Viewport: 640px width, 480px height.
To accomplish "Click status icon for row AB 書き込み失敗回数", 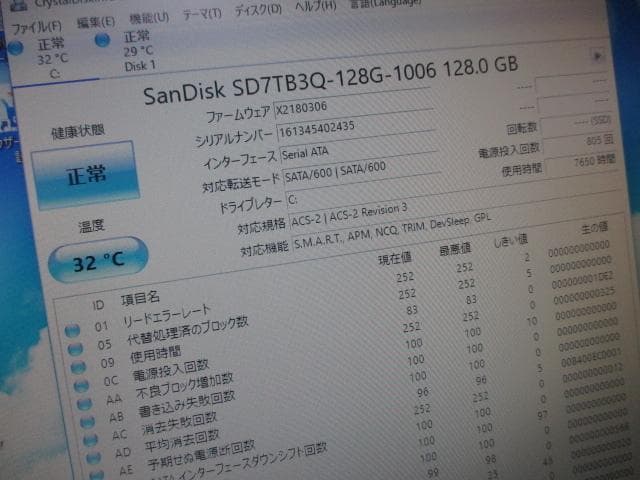I will pyautogui.click(x=87, y=422).
